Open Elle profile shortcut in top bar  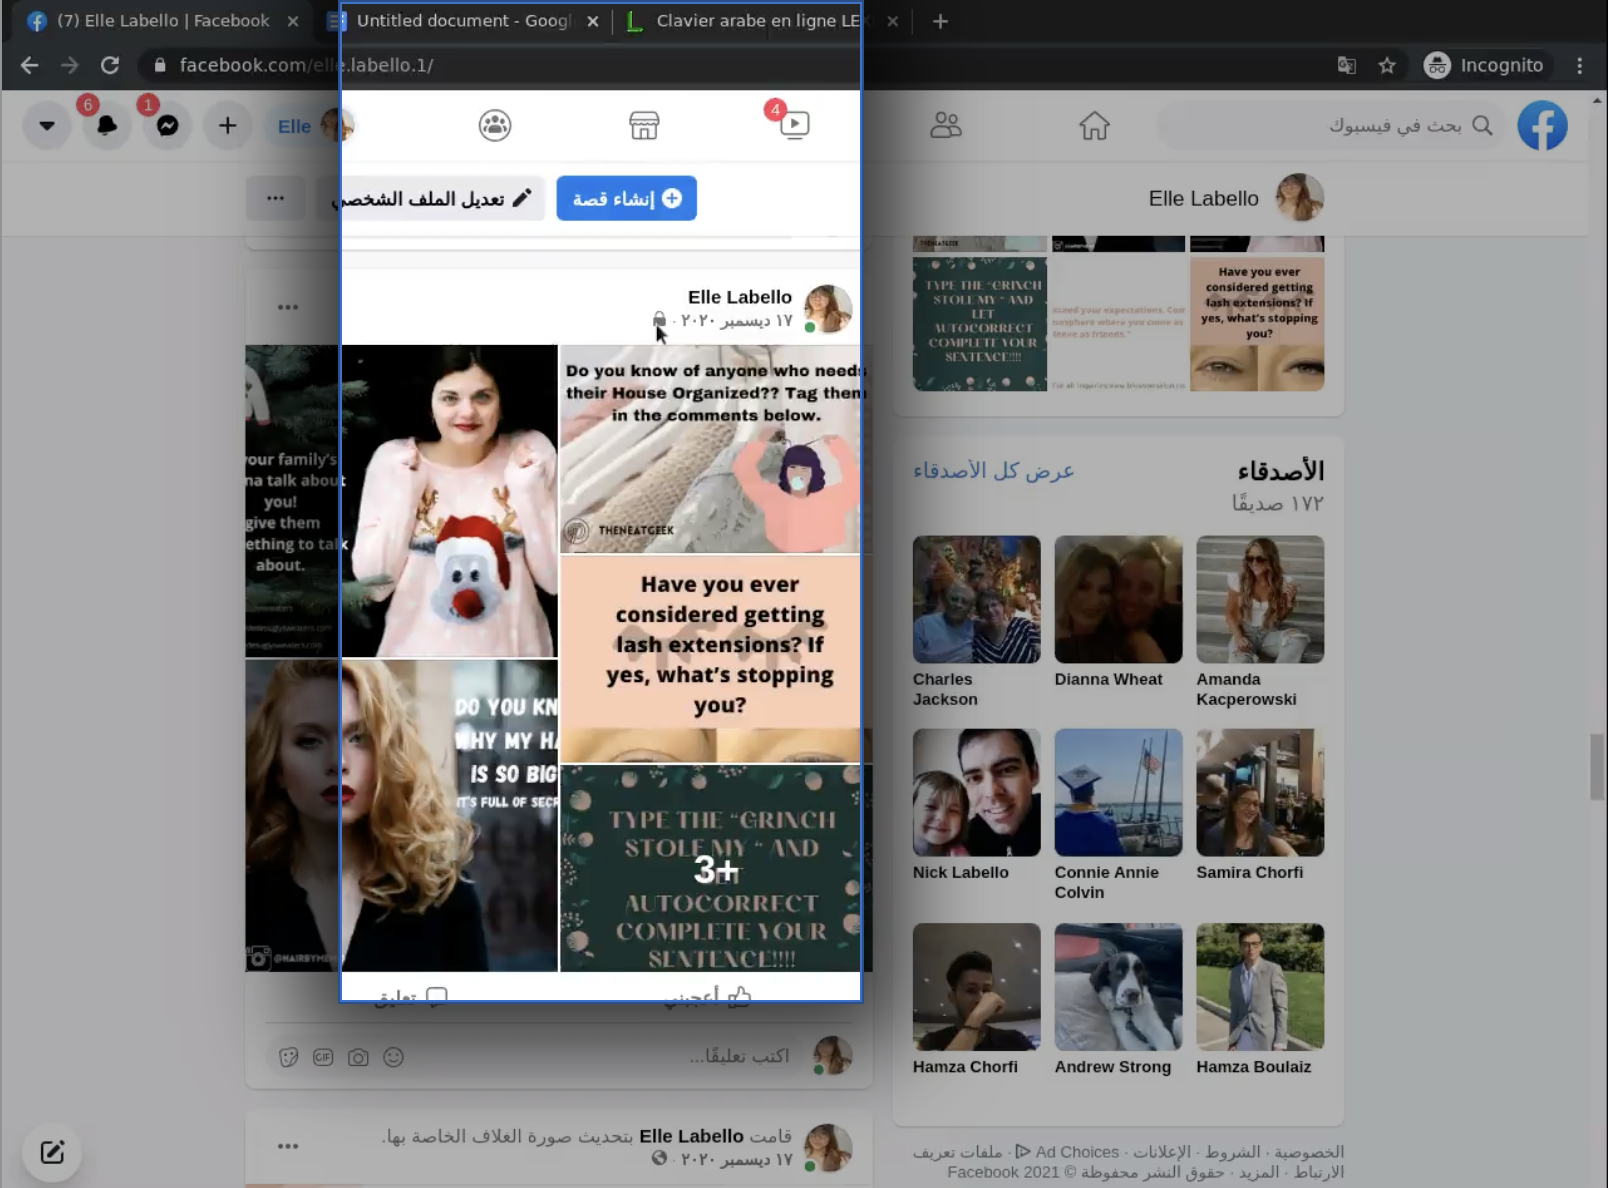314,126
